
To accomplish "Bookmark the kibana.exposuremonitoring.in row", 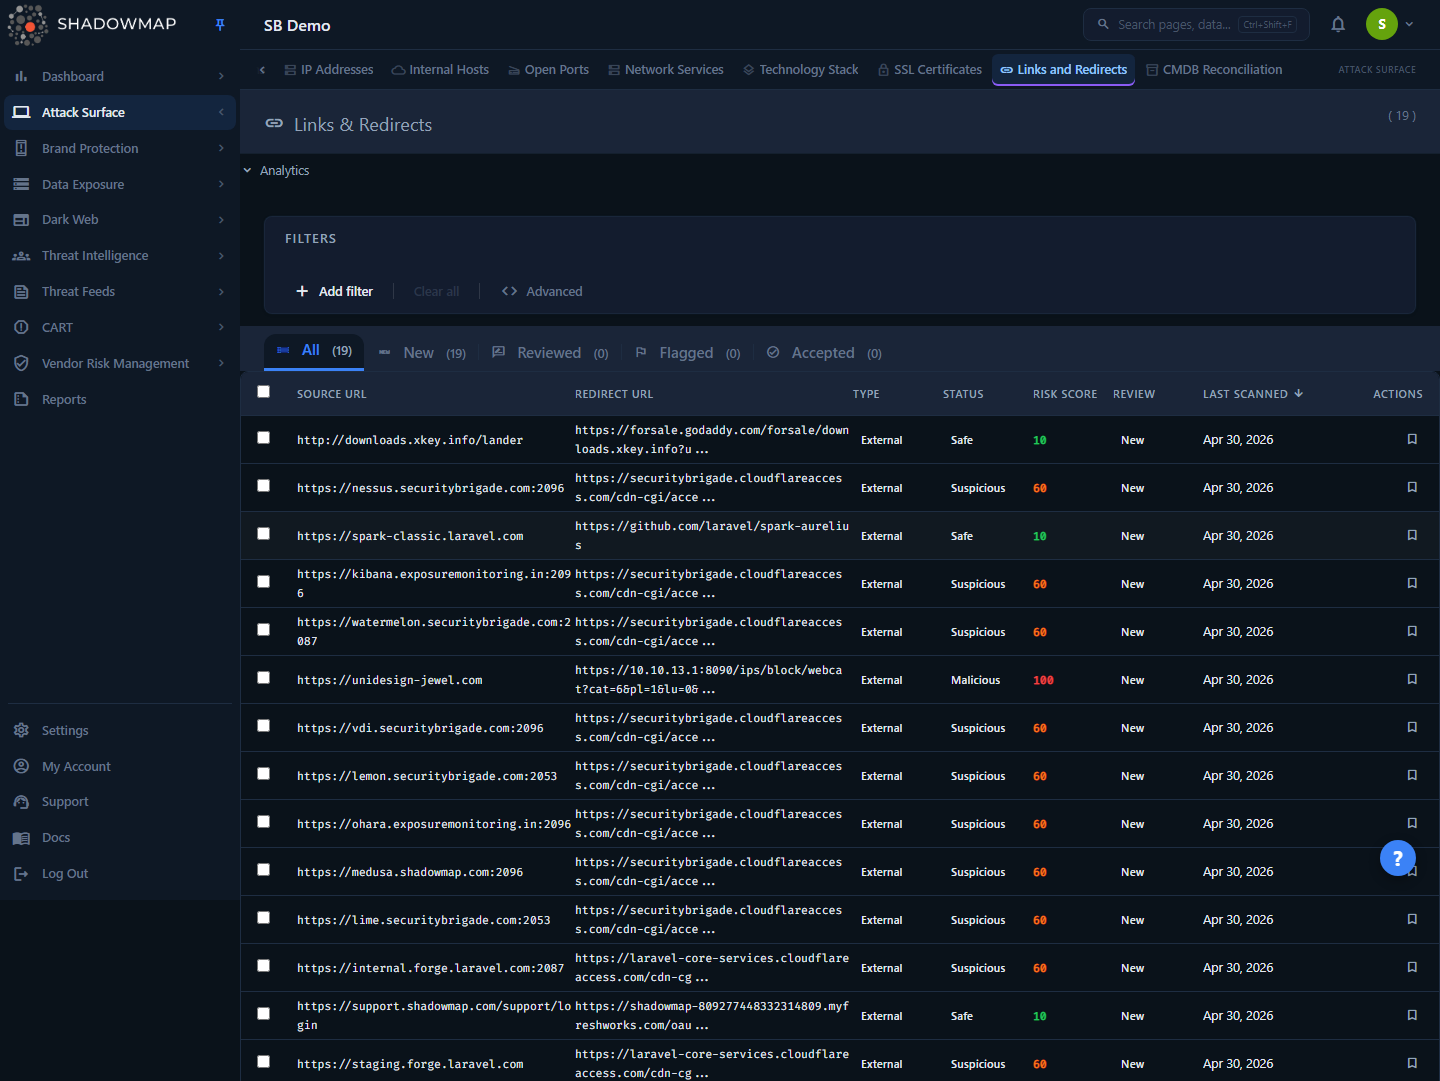I will (1412, 583).
